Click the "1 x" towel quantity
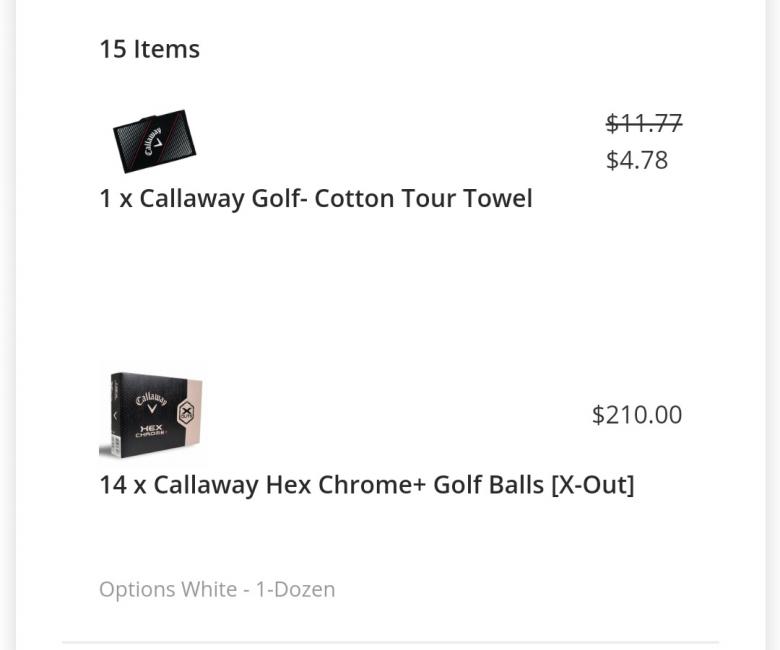 tap(115, 198)
